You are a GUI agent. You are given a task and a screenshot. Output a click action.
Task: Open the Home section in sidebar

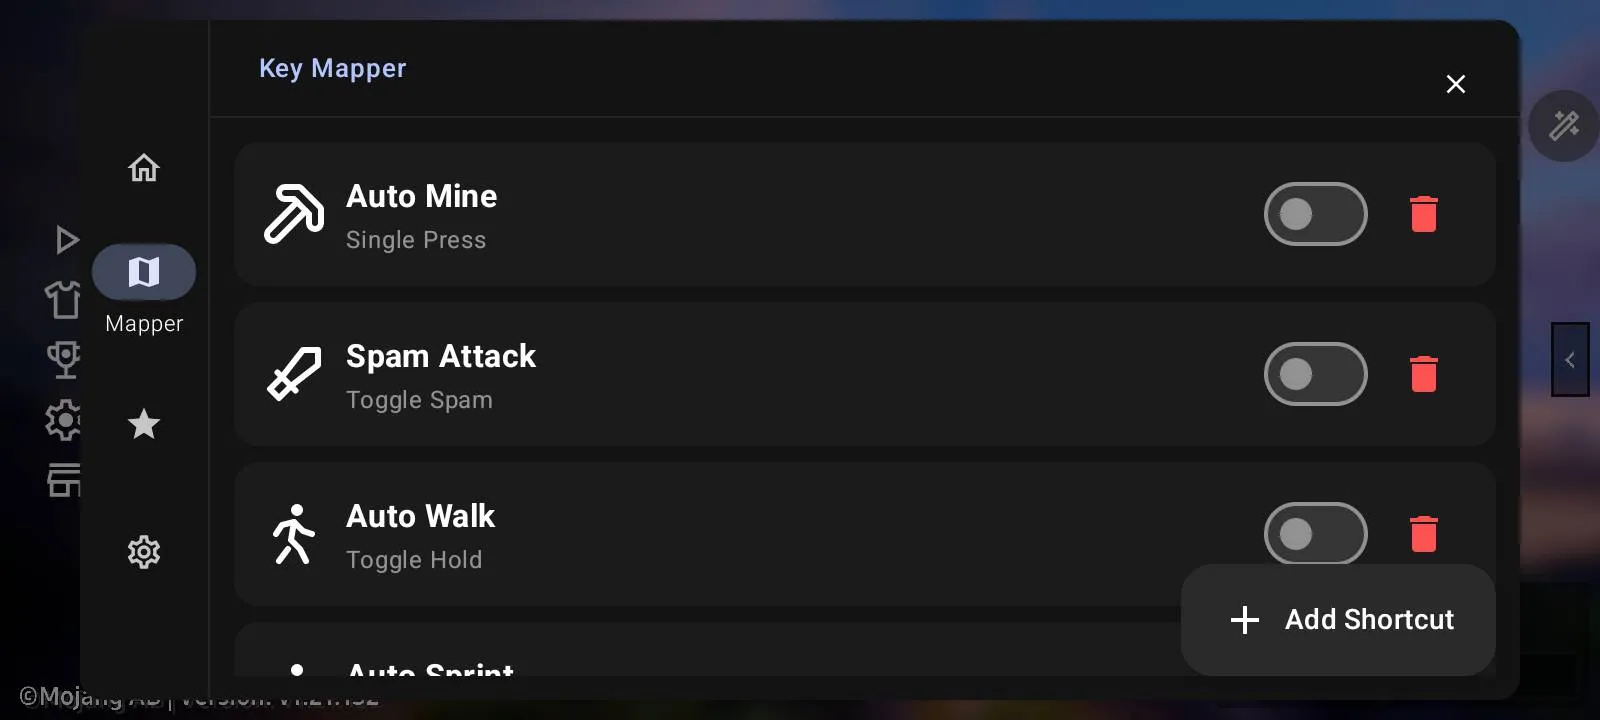tap(144, 168)
